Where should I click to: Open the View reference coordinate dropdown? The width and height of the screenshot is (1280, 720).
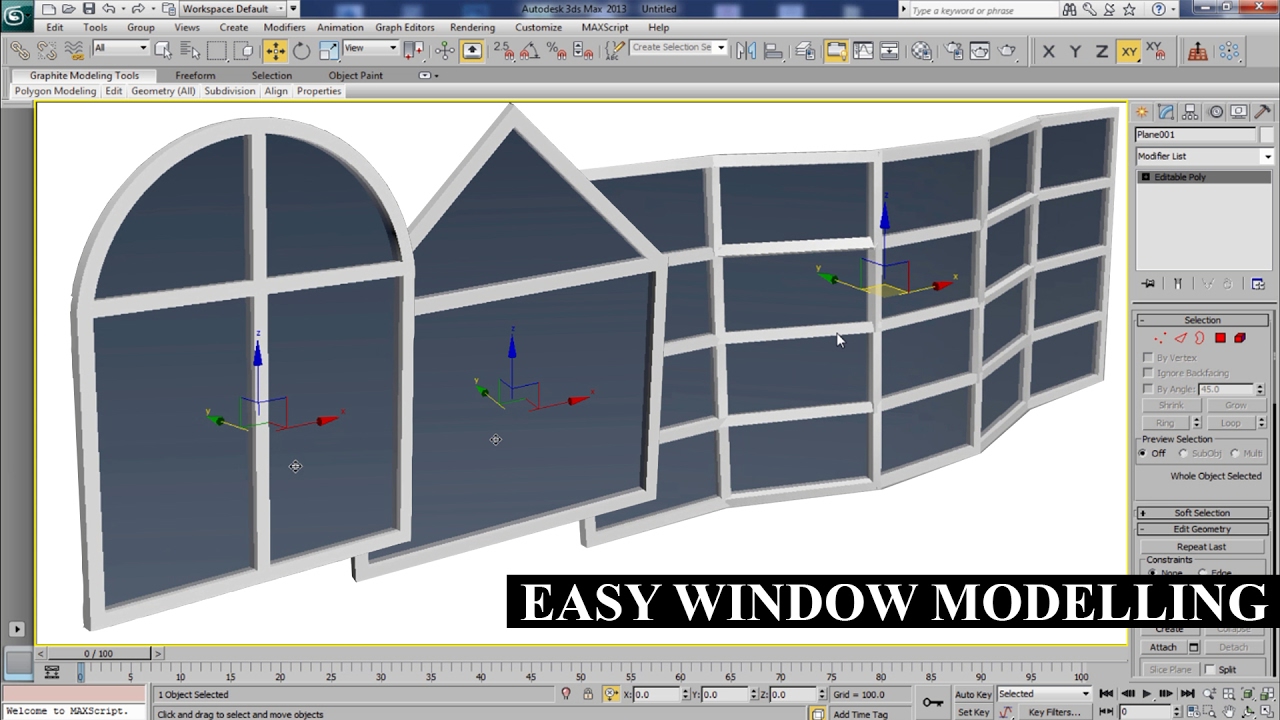point(370,48)
